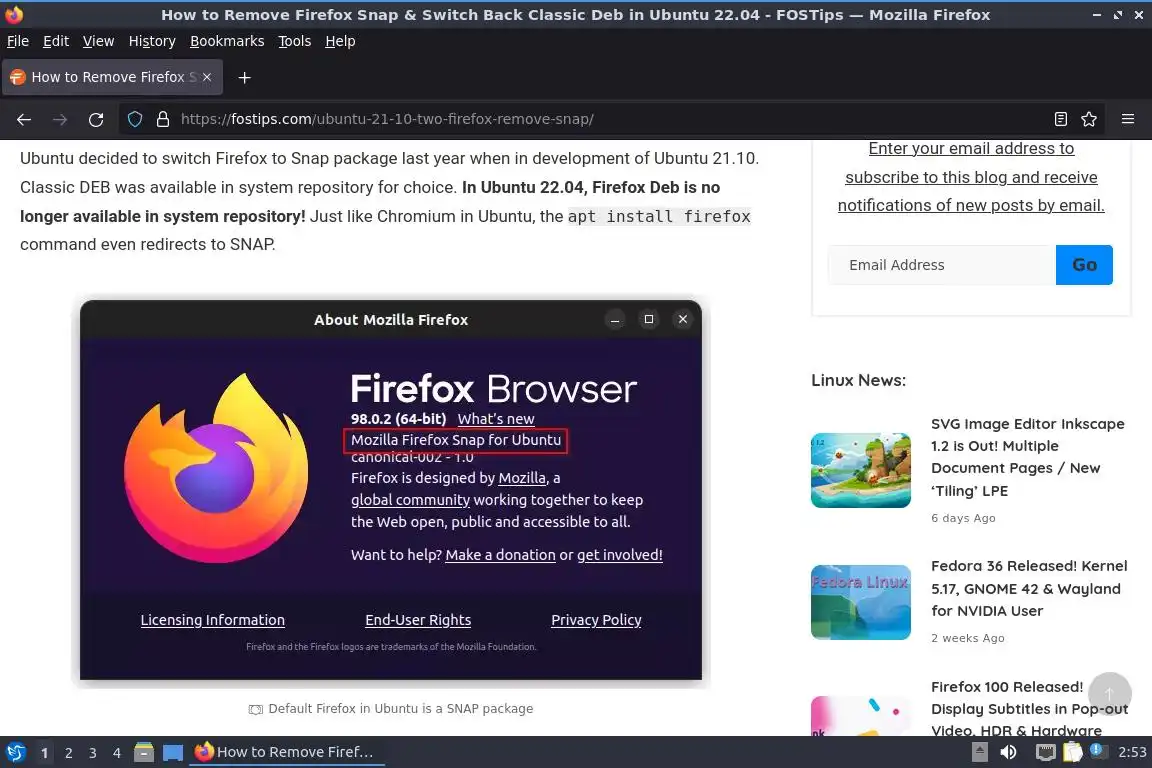Open the Inkscape 1.2 news article title

[1027, 457]
